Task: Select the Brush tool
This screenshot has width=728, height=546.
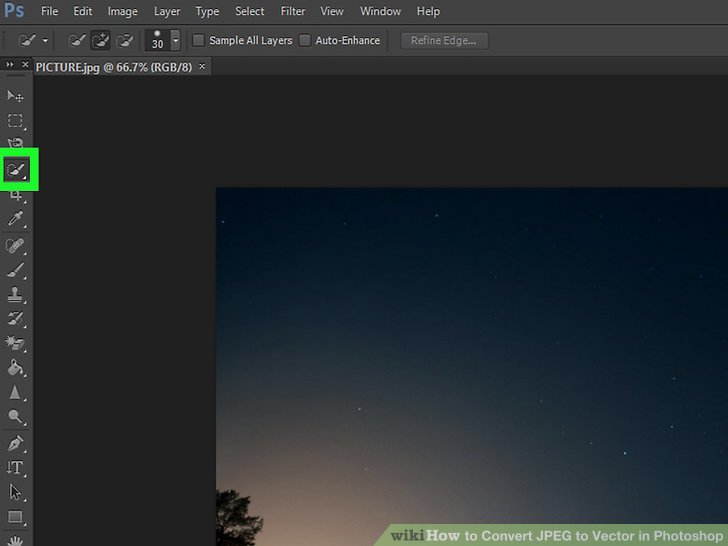Action: click(x=15, y=270)
